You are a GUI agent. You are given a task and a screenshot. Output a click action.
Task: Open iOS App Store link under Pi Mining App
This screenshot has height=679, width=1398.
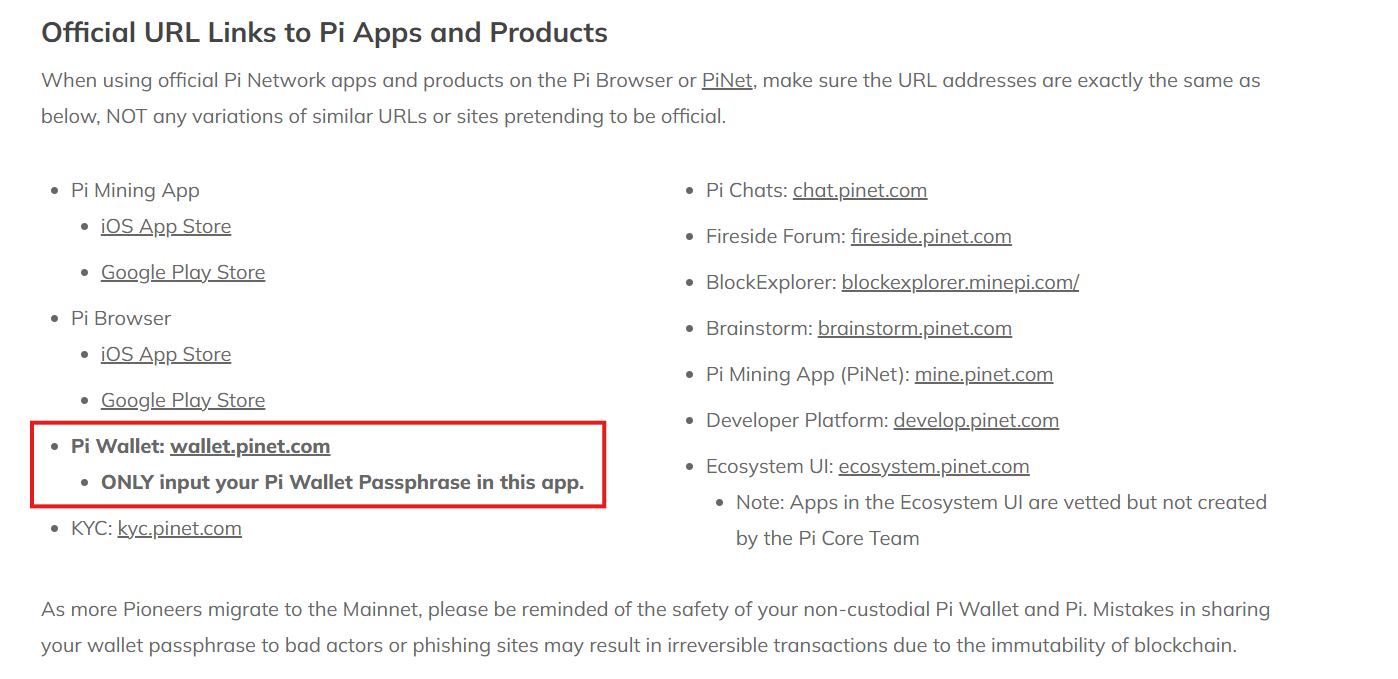coord(166,227)
